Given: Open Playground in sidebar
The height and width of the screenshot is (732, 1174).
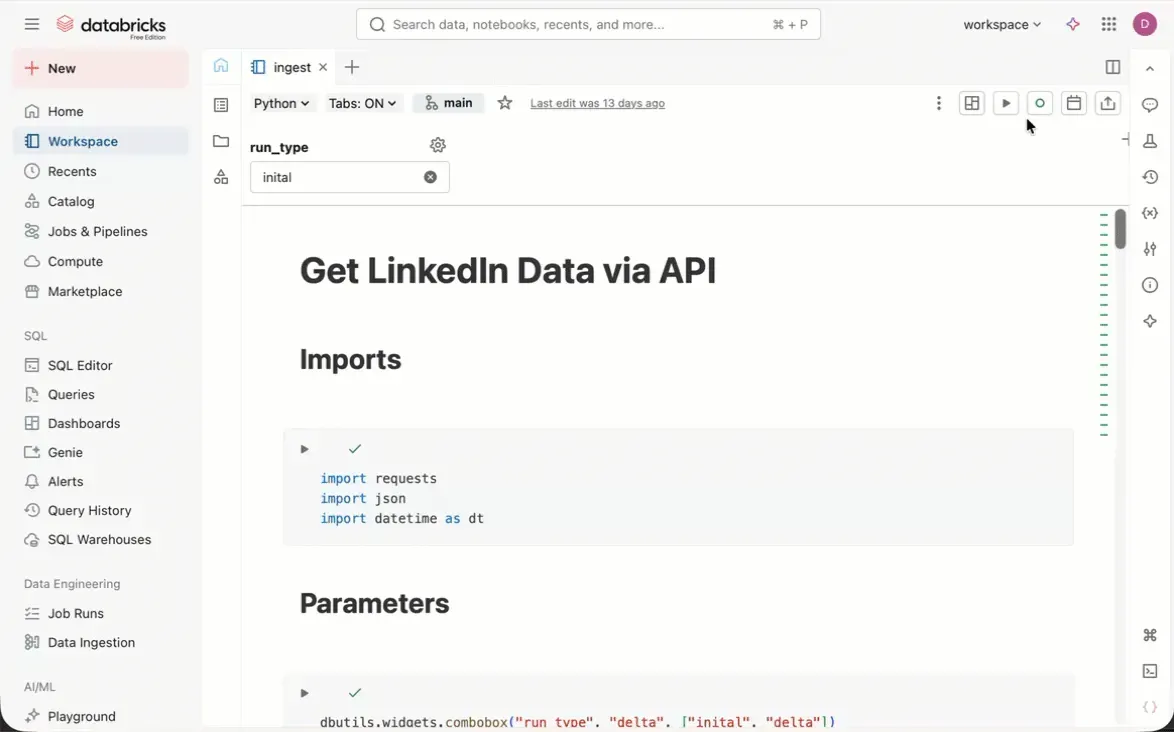Looking at the screenshot, I should tap(101, 716).
